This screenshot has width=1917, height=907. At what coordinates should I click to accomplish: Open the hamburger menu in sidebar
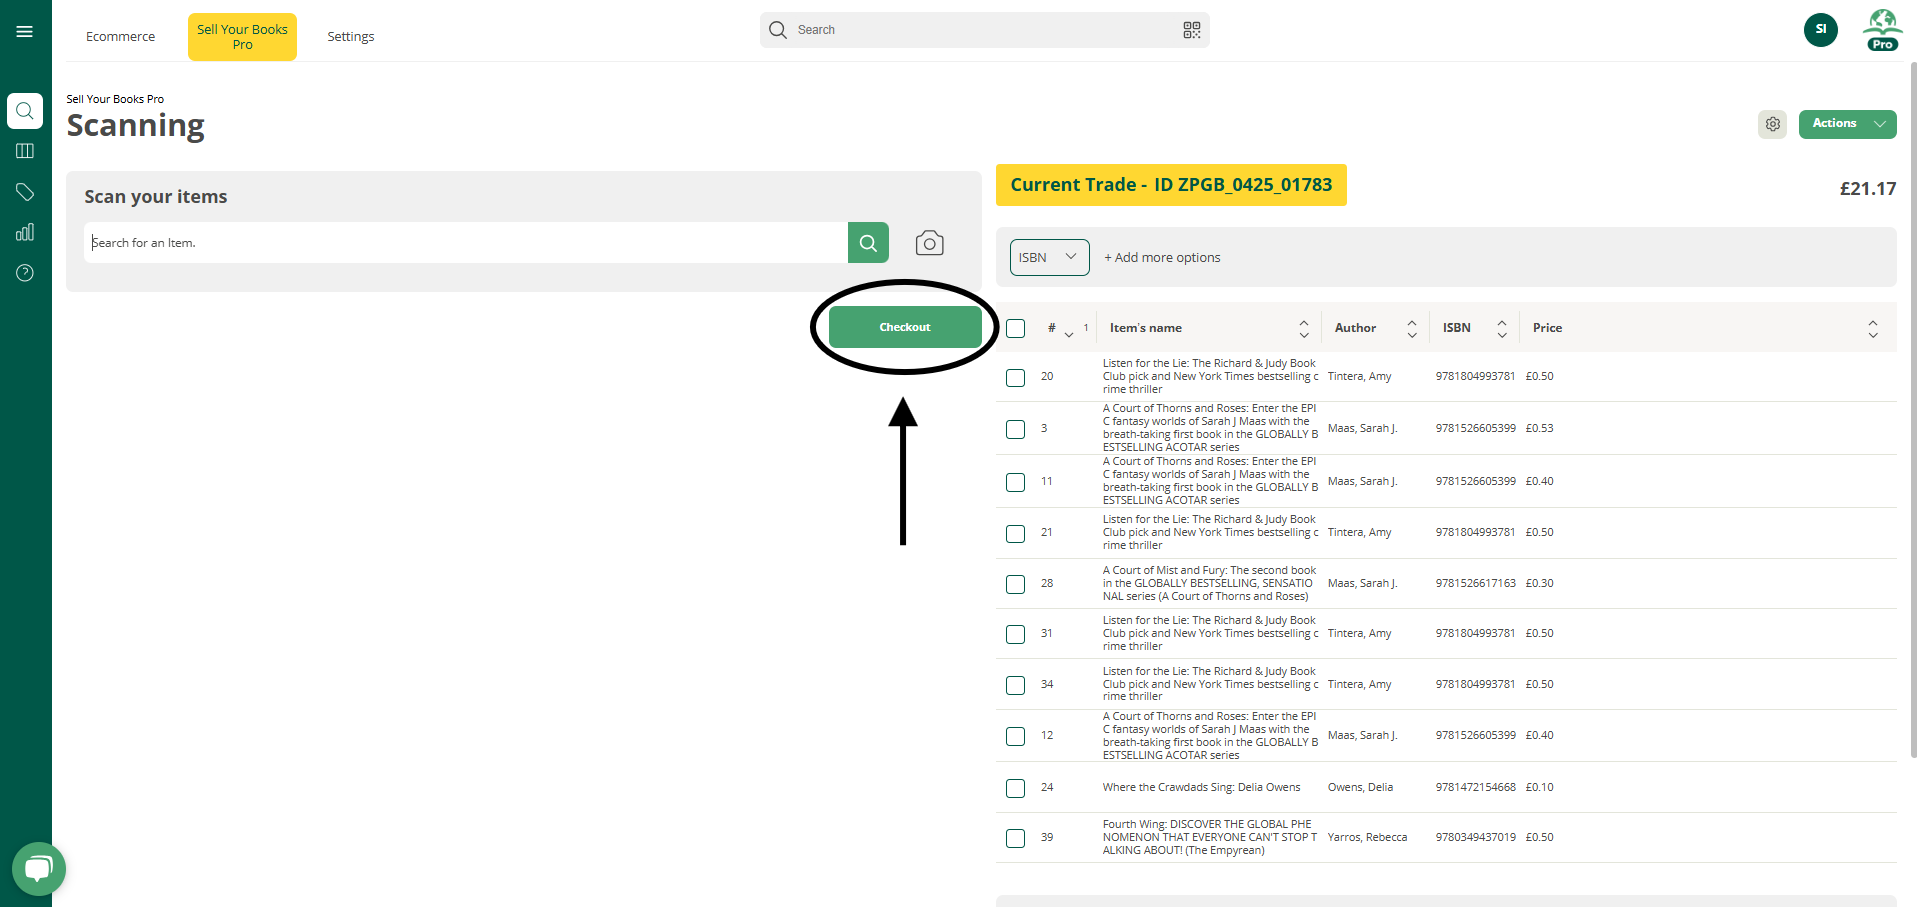(25, 32)
